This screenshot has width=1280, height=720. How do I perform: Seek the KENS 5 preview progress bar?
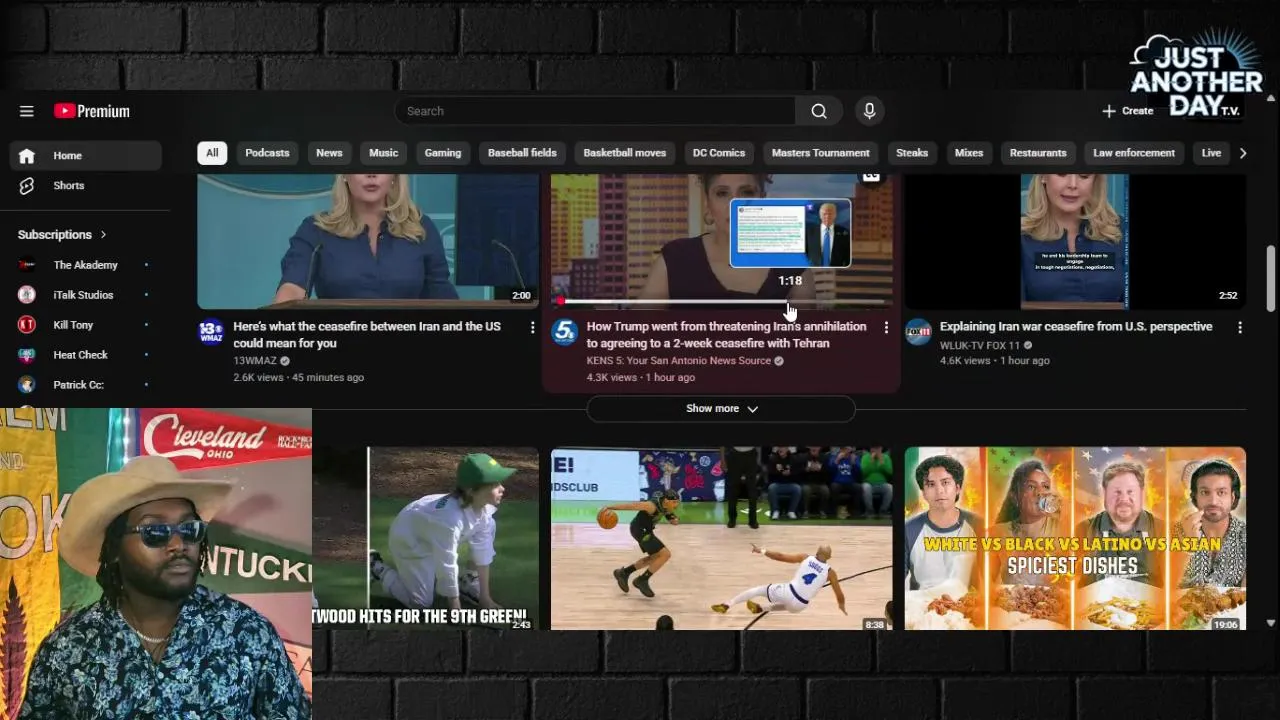click(x=722, y=301)
